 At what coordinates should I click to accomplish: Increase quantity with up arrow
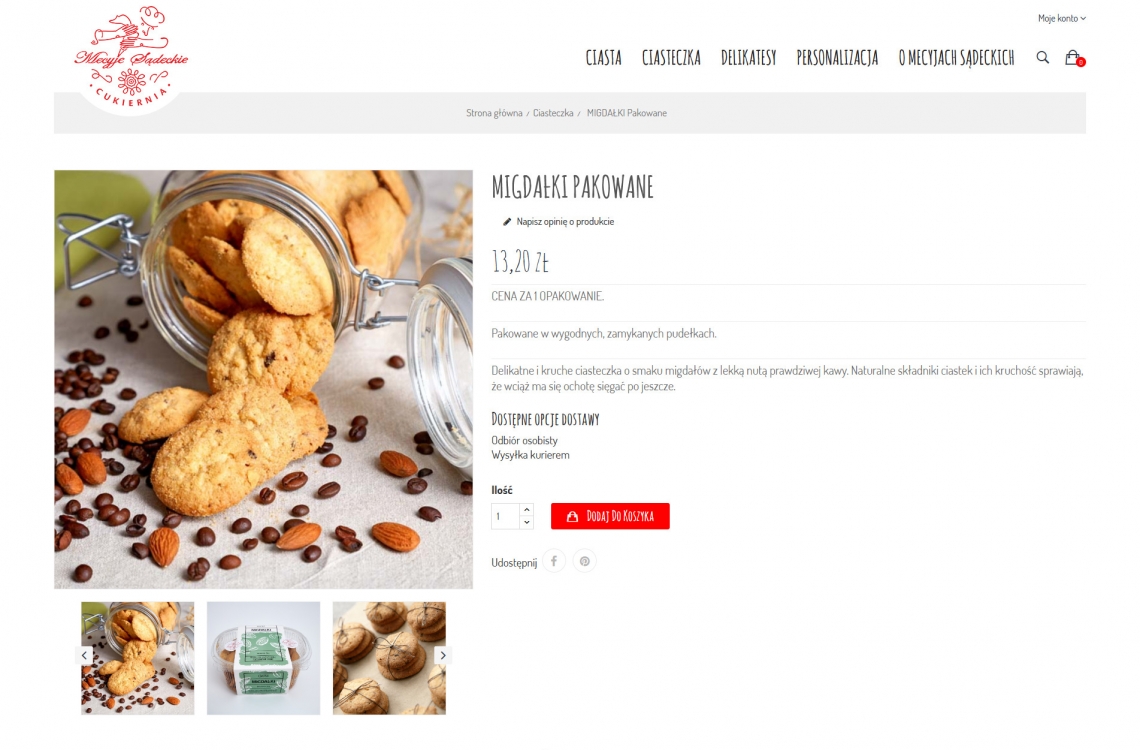tap(527, 509)
